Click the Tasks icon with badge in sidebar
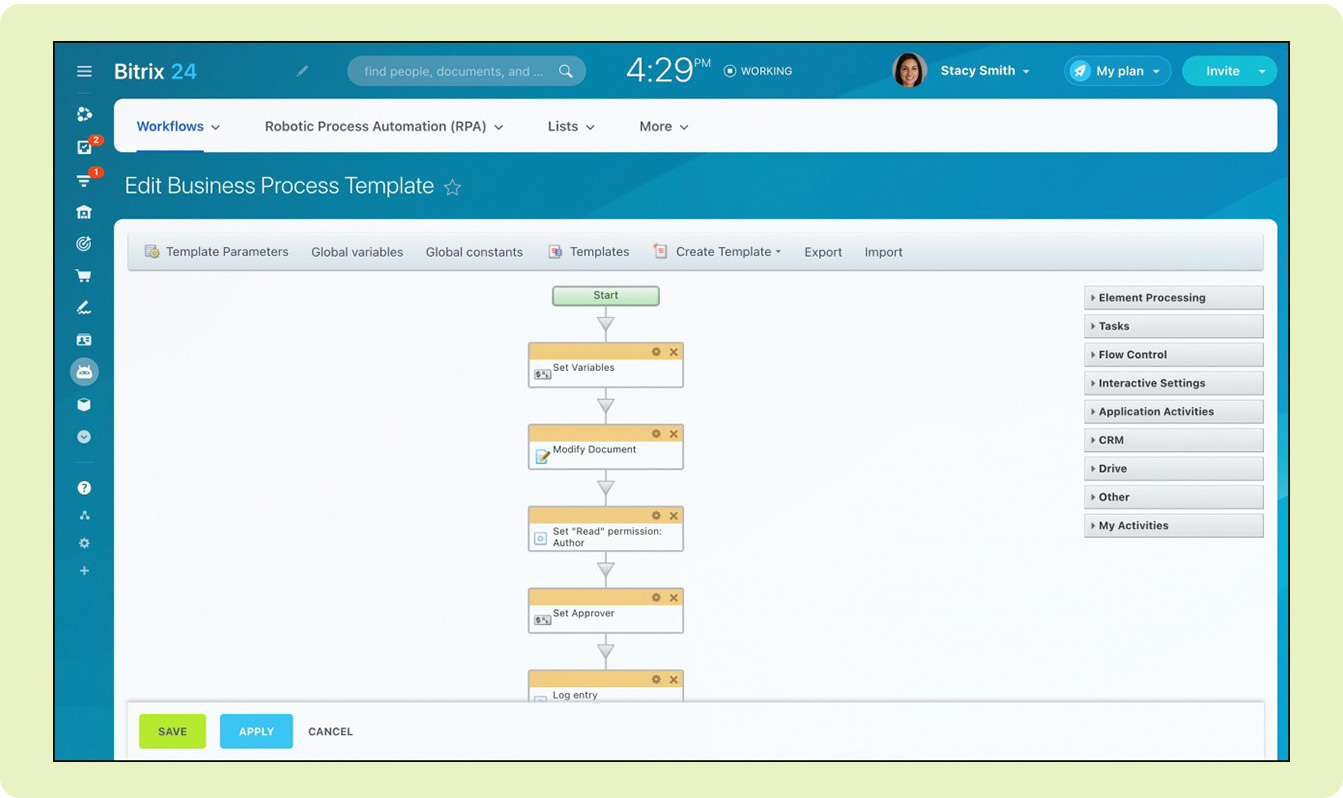Screen dimensions: 1343x798 click(x=85, y=147)
